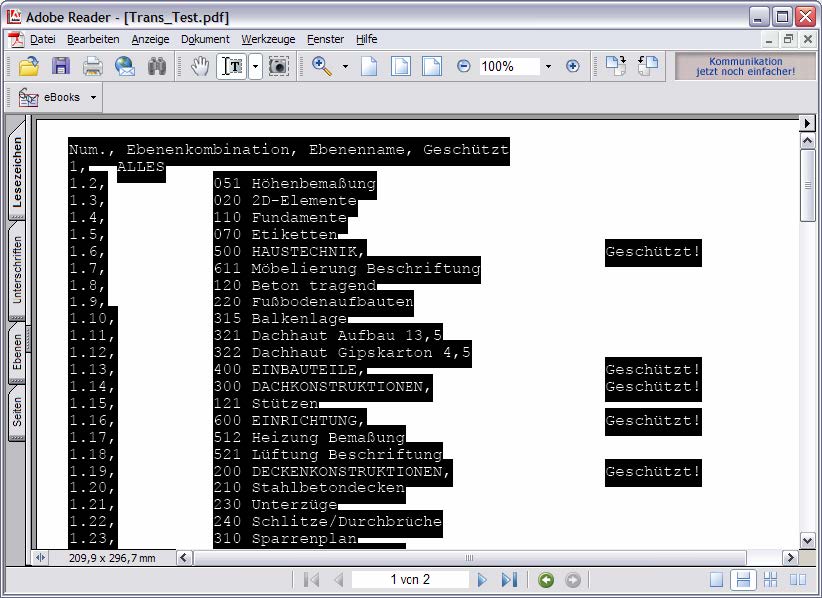Image resolution: width=822 pixels, height=598 pixels.
Task: Open document pane options arrow at top right
Action: point(807,123)
